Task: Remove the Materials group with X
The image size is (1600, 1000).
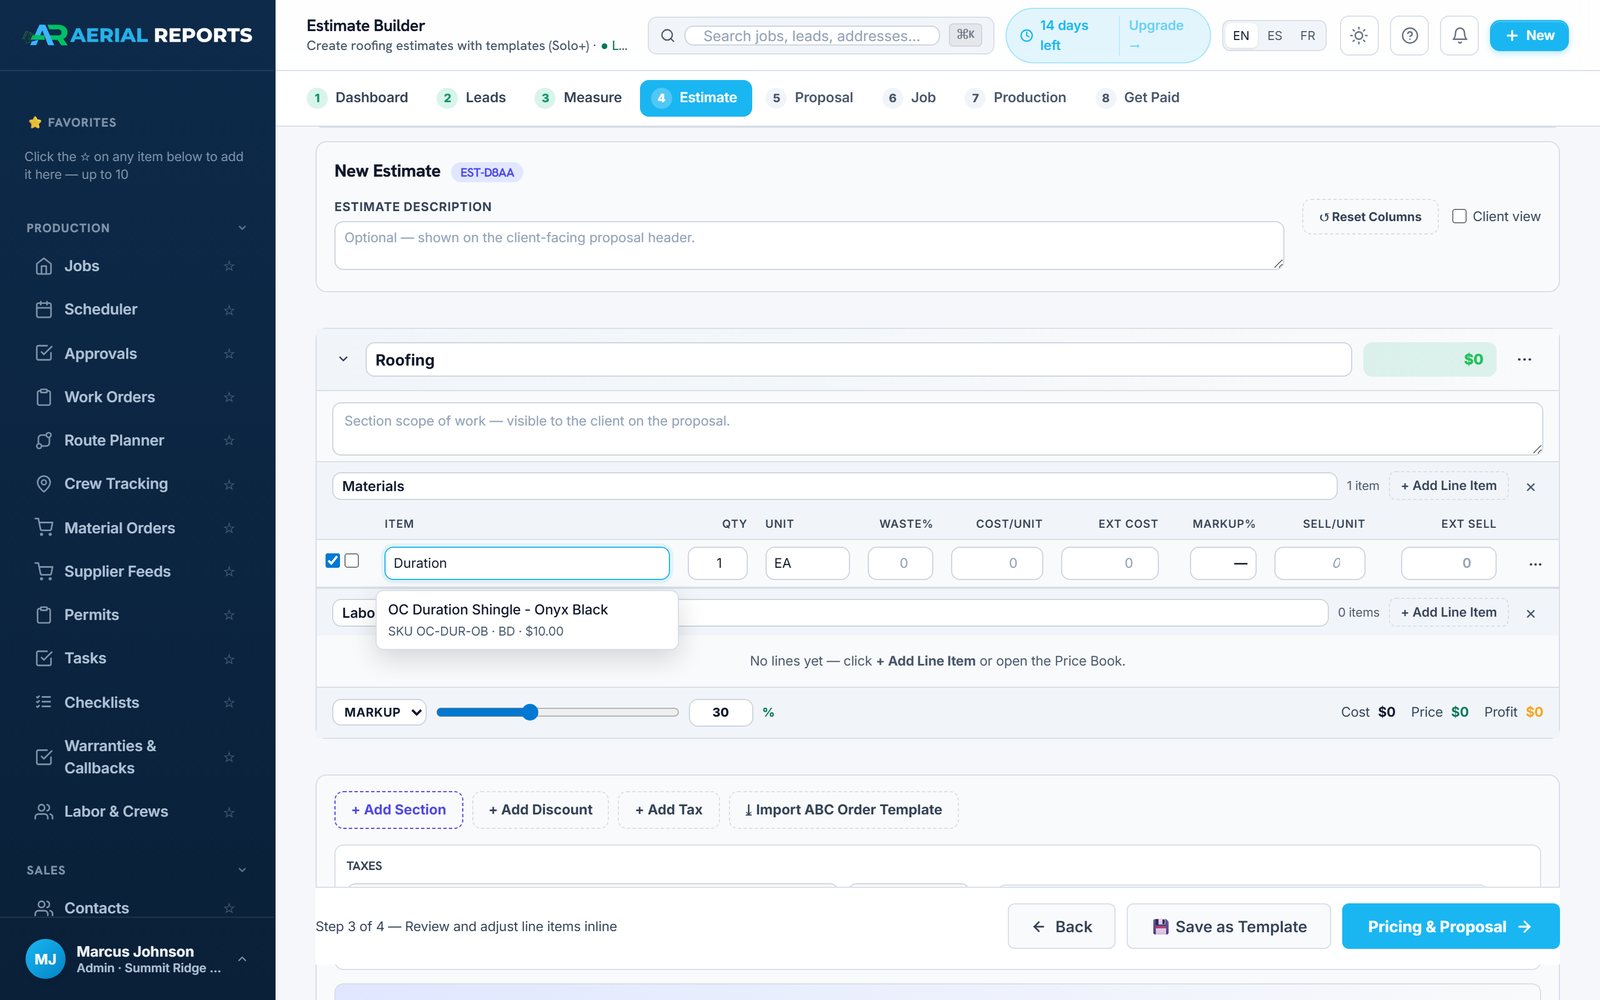Action: point(1530,487)
